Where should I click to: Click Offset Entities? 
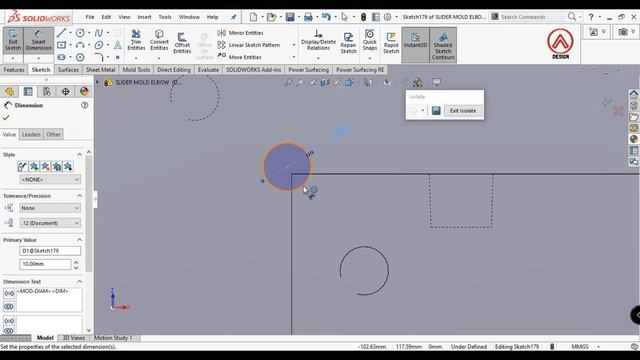click(x=182, y=43)
